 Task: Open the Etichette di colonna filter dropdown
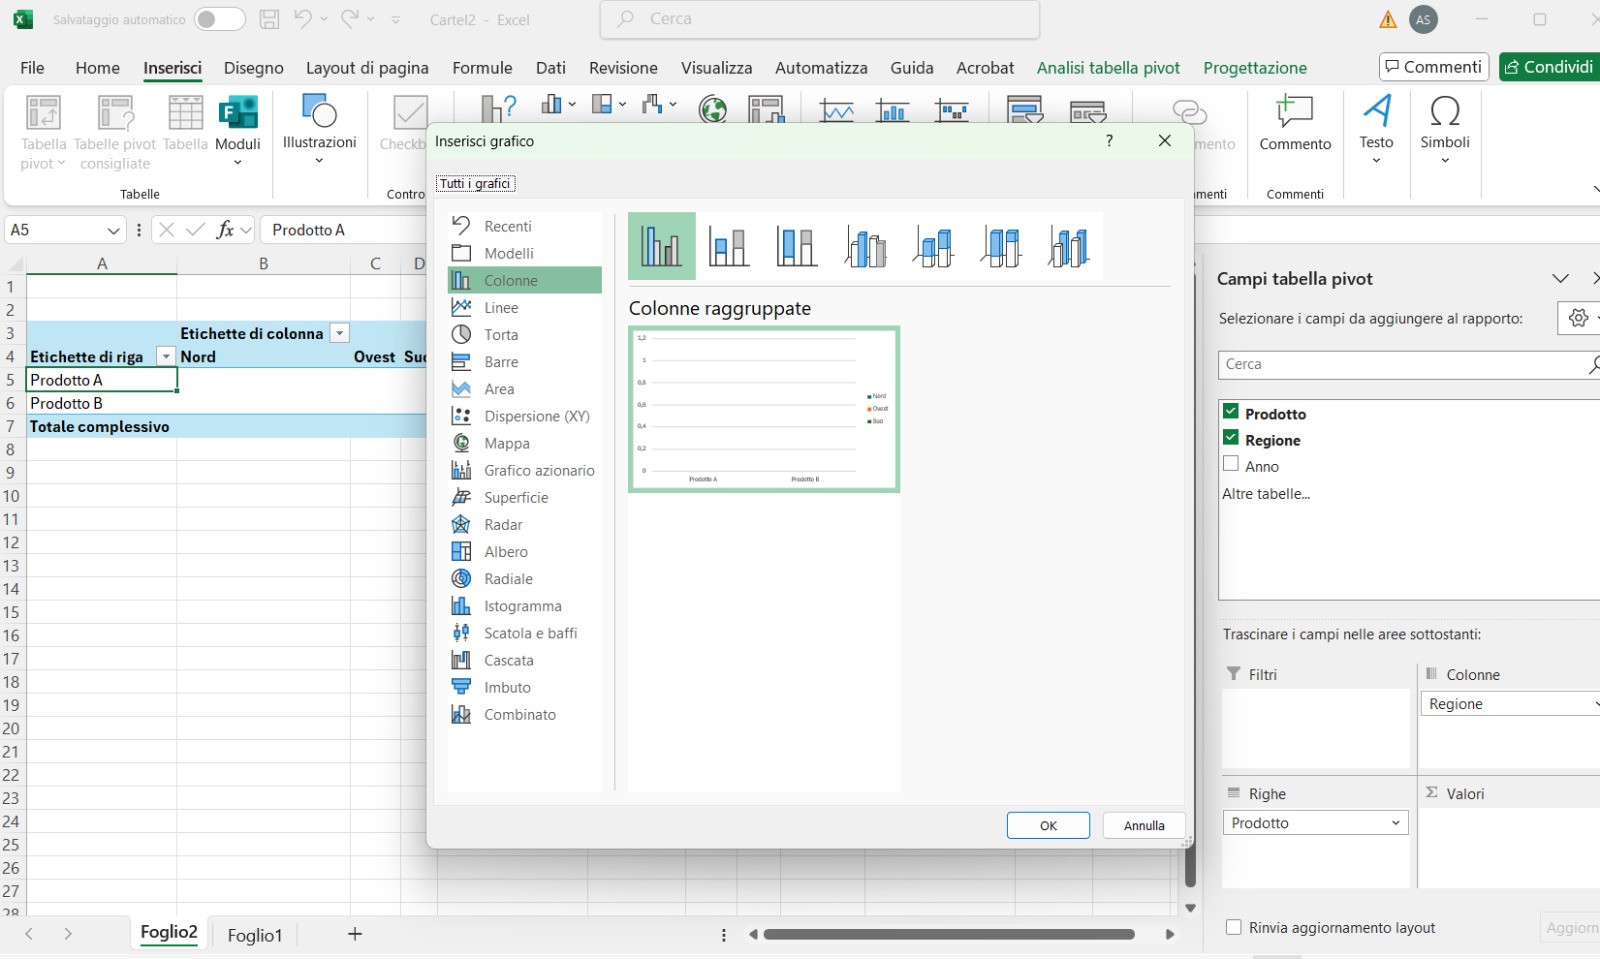(x=339, y=334)
